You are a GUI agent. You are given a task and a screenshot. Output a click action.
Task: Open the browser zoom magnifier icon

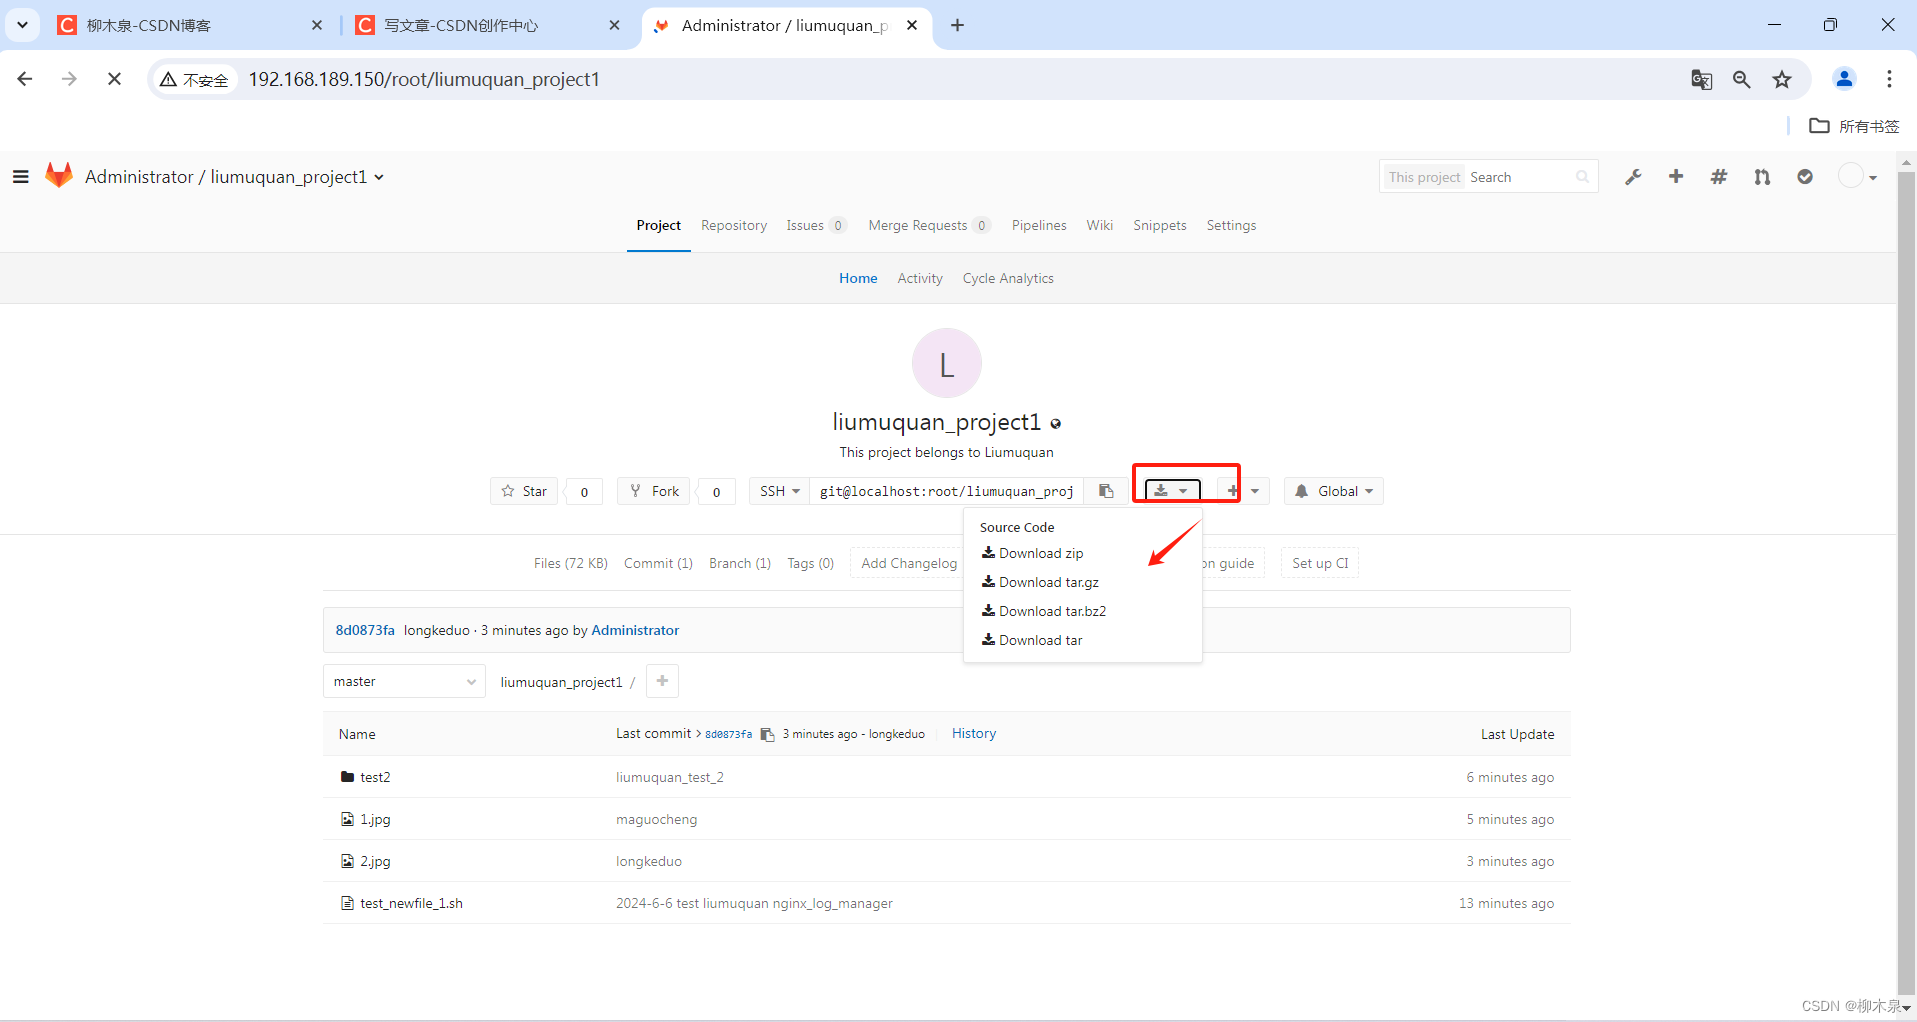pyautogui.click(x=1741, y=79)
